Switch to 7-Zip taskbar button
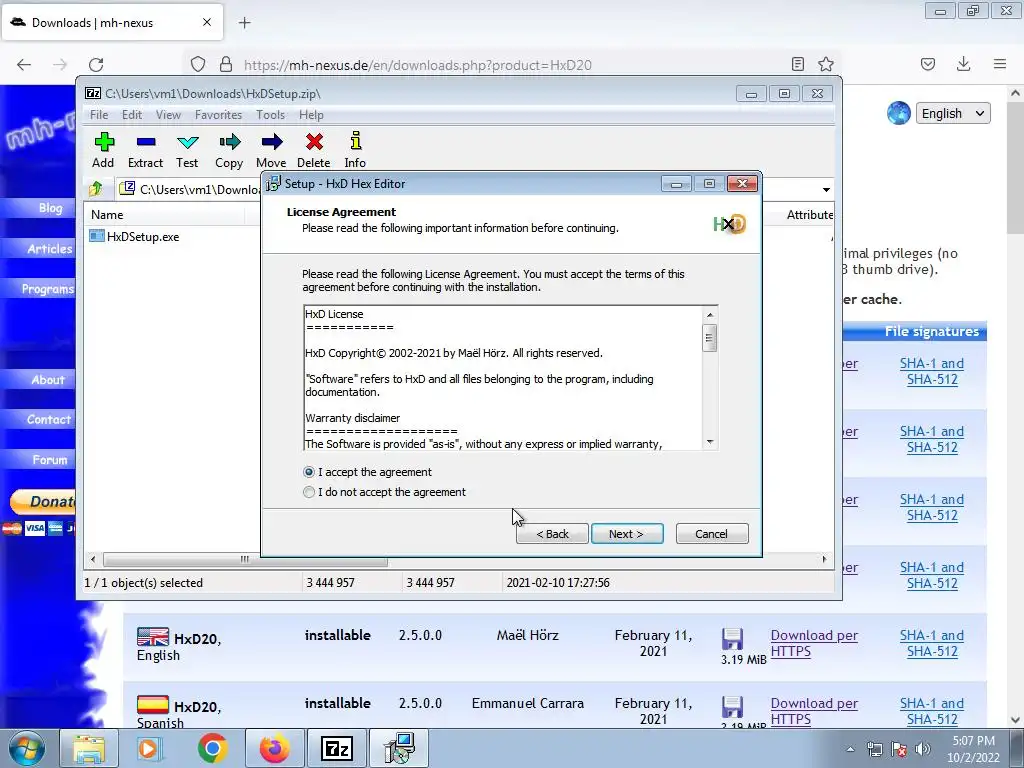 [x=336, y=748]
